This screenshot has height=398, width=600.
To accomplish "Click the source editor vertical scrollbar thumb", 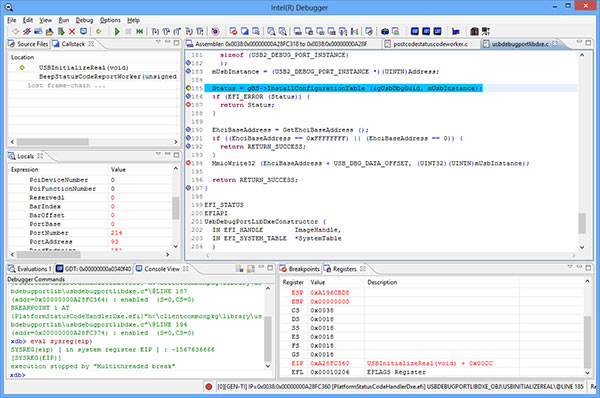I will [582, 223].
